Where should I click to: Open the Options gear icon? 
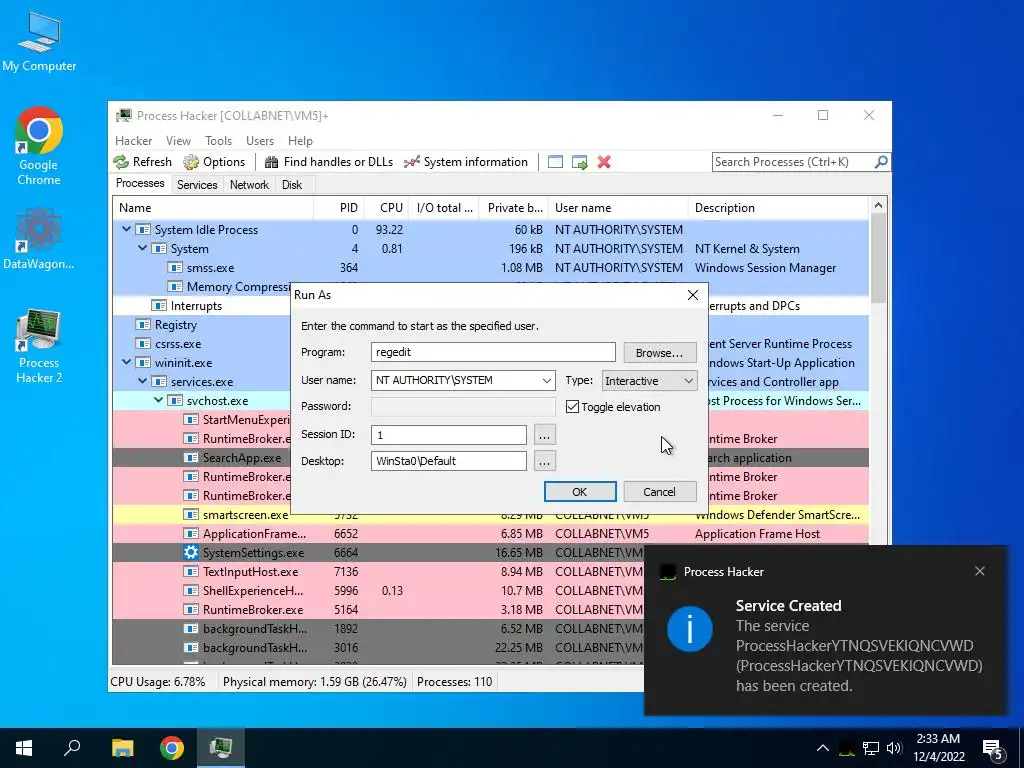191,162
